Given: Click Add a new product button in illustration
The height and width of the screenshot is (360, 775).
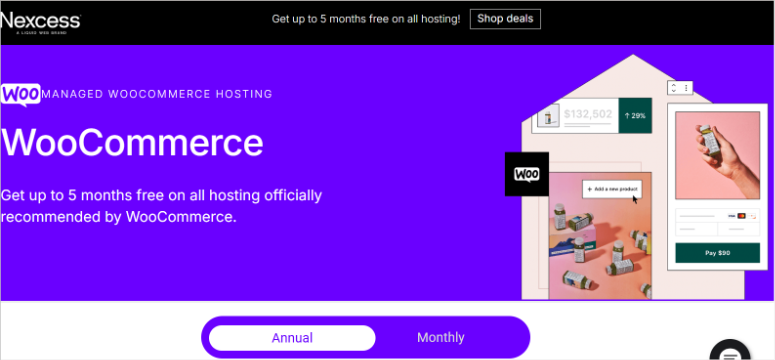Looking at the screenshot, I should [612, 189].
